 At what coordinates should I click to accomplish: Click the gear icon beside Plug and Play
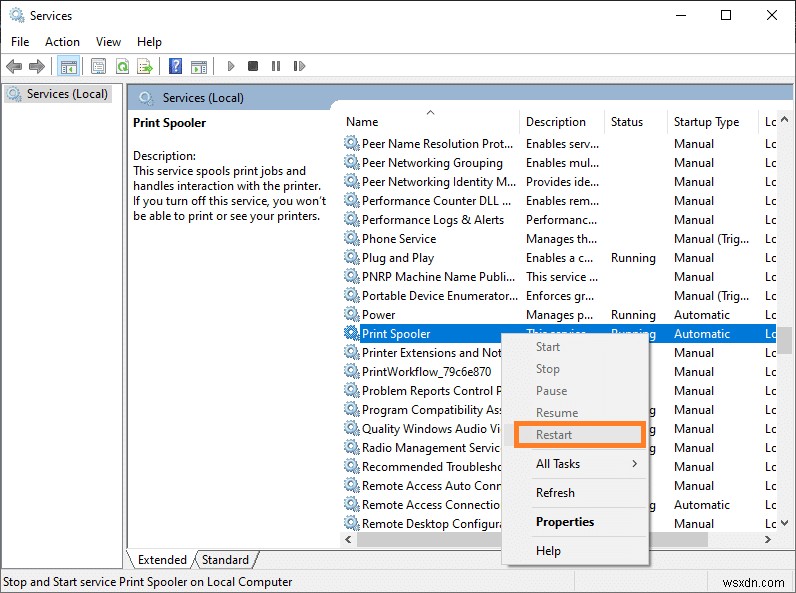(x=351, y=257)
